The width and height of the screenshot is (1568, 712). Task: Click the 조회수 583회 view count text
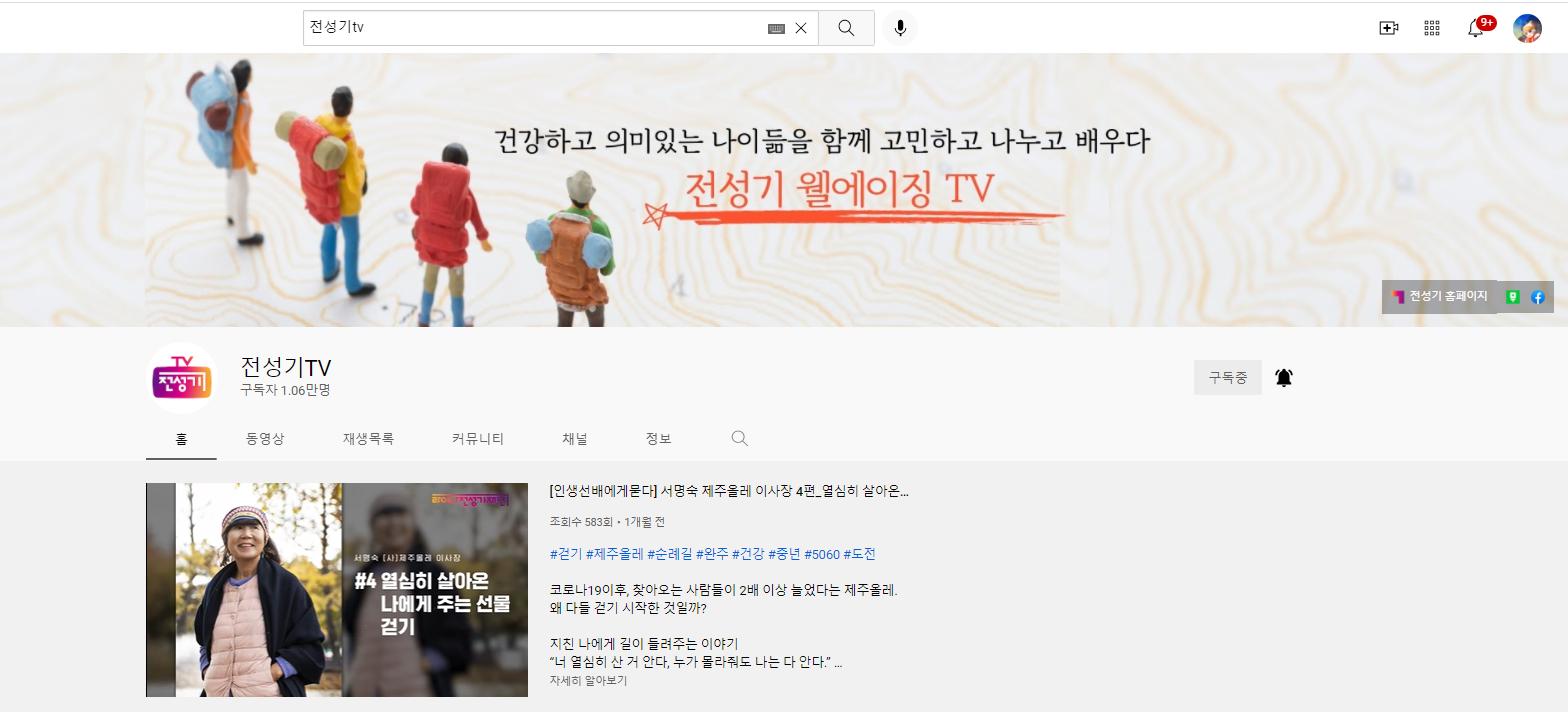(x=581, y=522)
